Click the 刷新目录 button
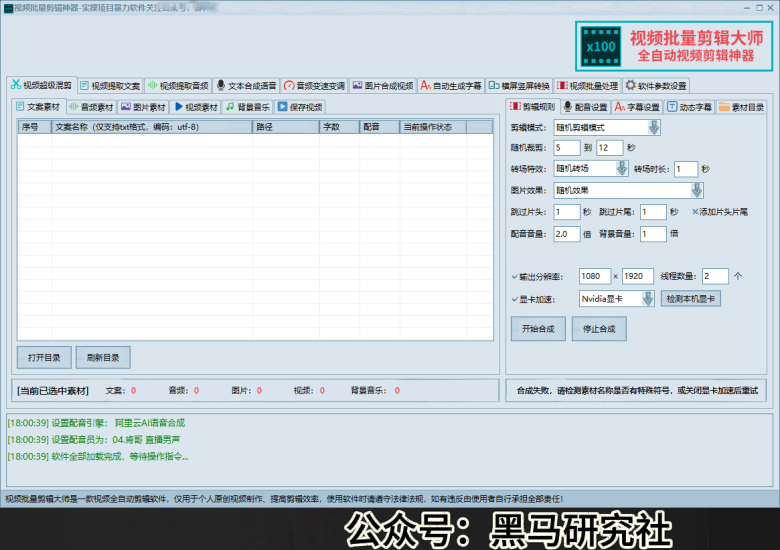This screenshot has height=550, width=780. click(103, 358)
